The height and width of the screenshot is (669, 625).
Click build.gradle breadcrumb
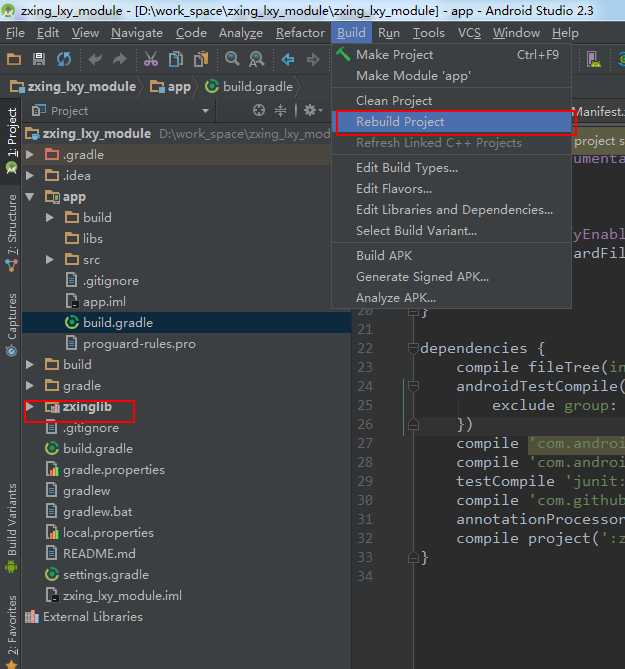click(249, 87)
